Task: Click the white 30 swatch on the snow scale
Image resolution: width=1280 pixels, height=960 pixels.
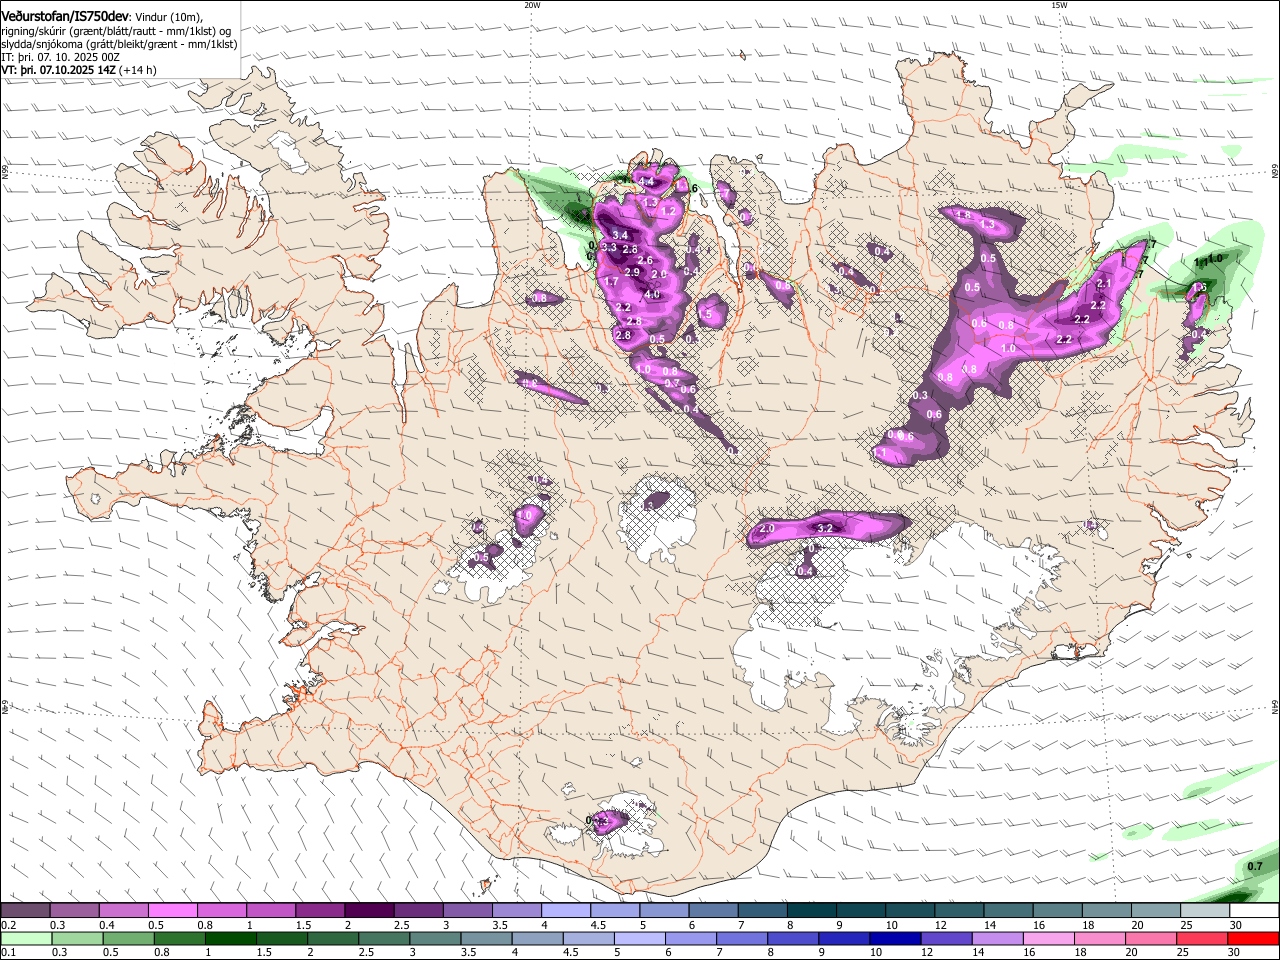Action: tap(1254, 911)
